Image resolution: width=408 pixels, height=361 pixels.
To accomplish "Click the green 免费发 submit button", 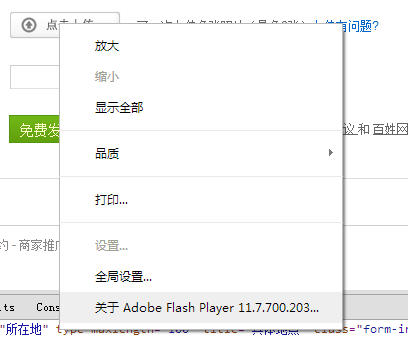I will coord(34,129).
